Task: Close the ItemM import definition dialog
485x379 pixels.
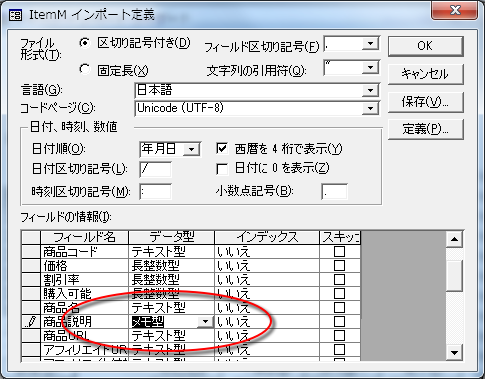Action: 455,10
